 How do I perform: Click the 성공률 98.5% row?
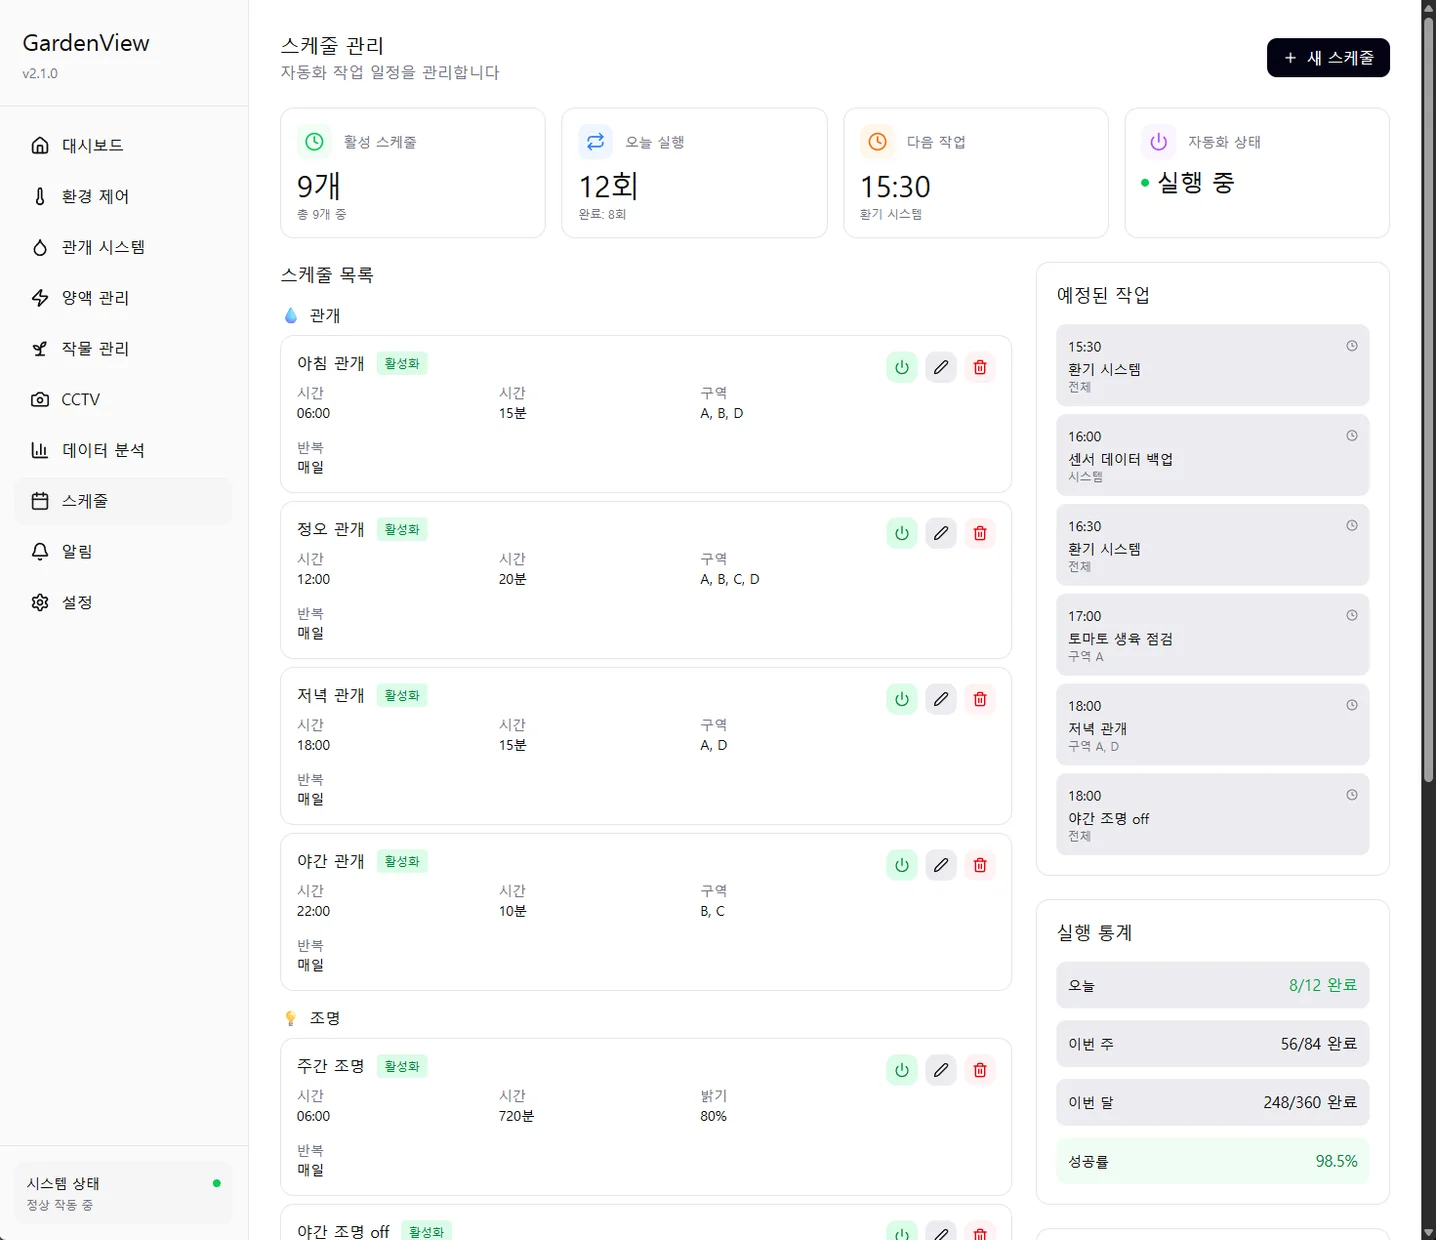coord(1213,1161)
